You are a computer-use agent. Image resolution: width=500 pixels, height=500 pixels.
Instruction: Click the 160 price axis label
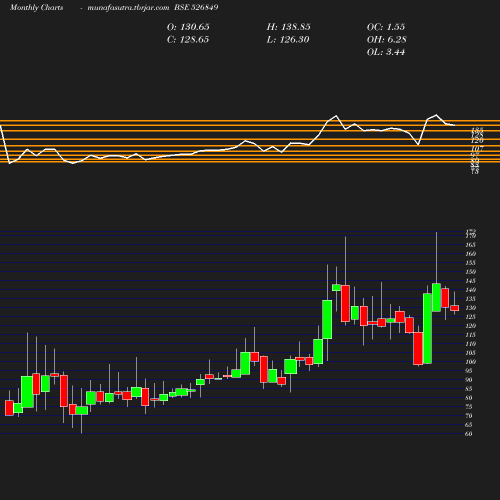(x=470, y=254)
